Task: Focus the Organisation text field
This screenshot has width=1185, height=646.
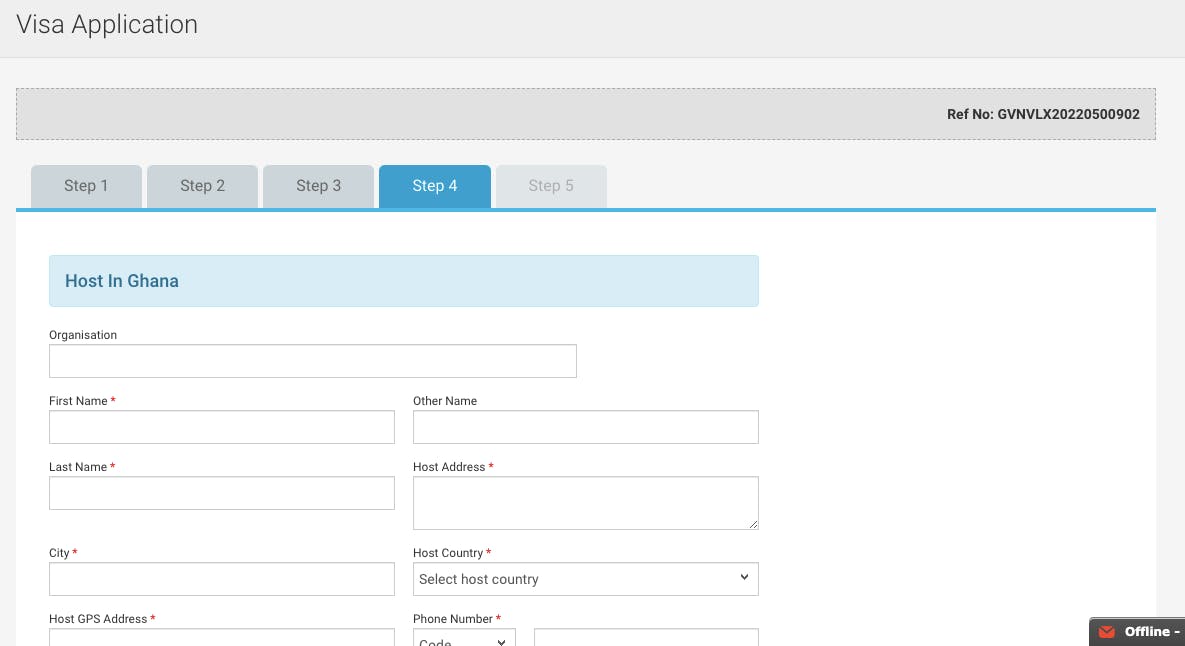Action: point(313,361)
